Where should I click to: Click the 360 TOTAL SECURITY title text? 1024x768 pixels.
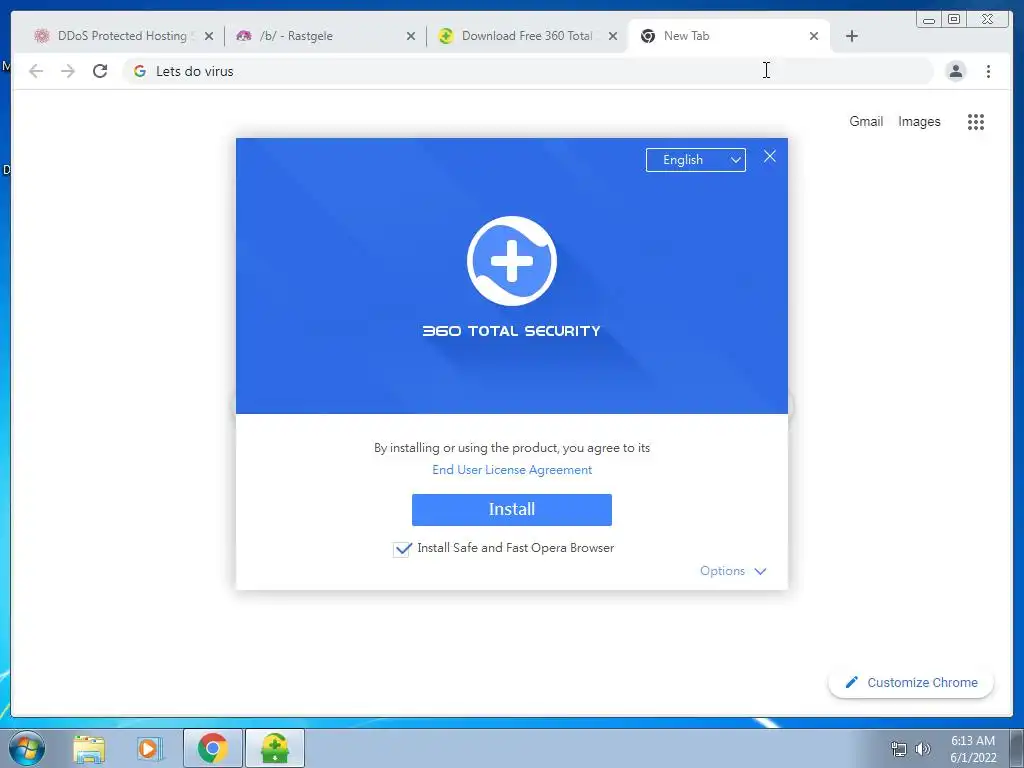511,331
